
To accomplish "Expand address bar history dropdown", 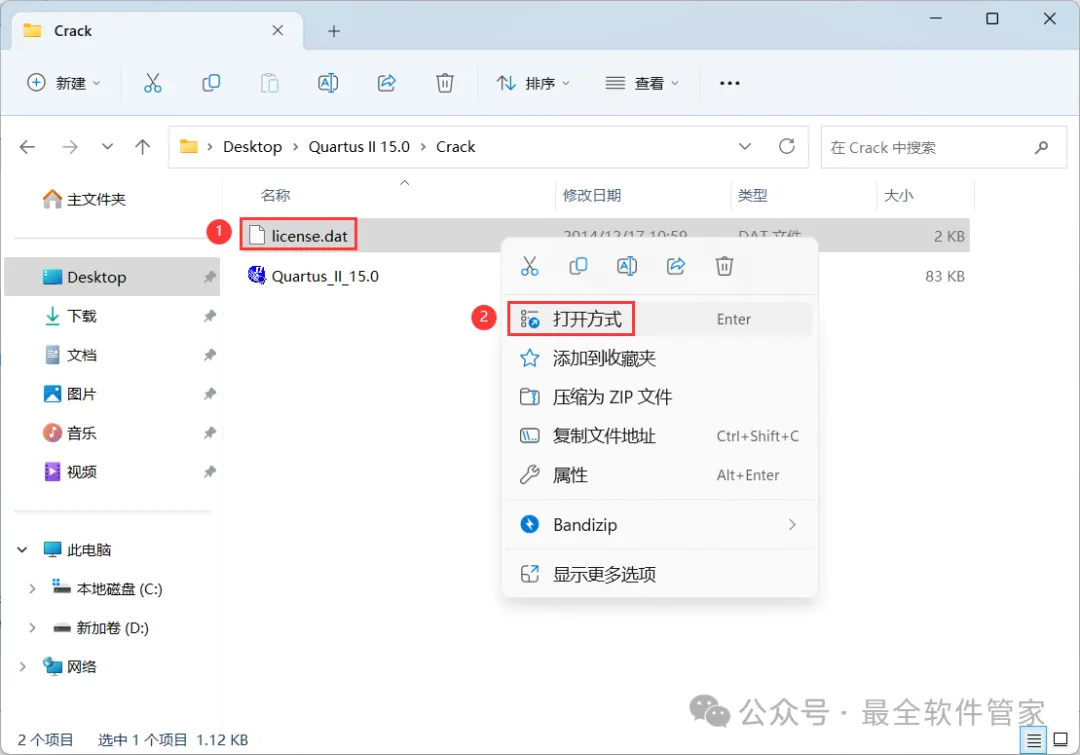I will [x=745, y=147].
